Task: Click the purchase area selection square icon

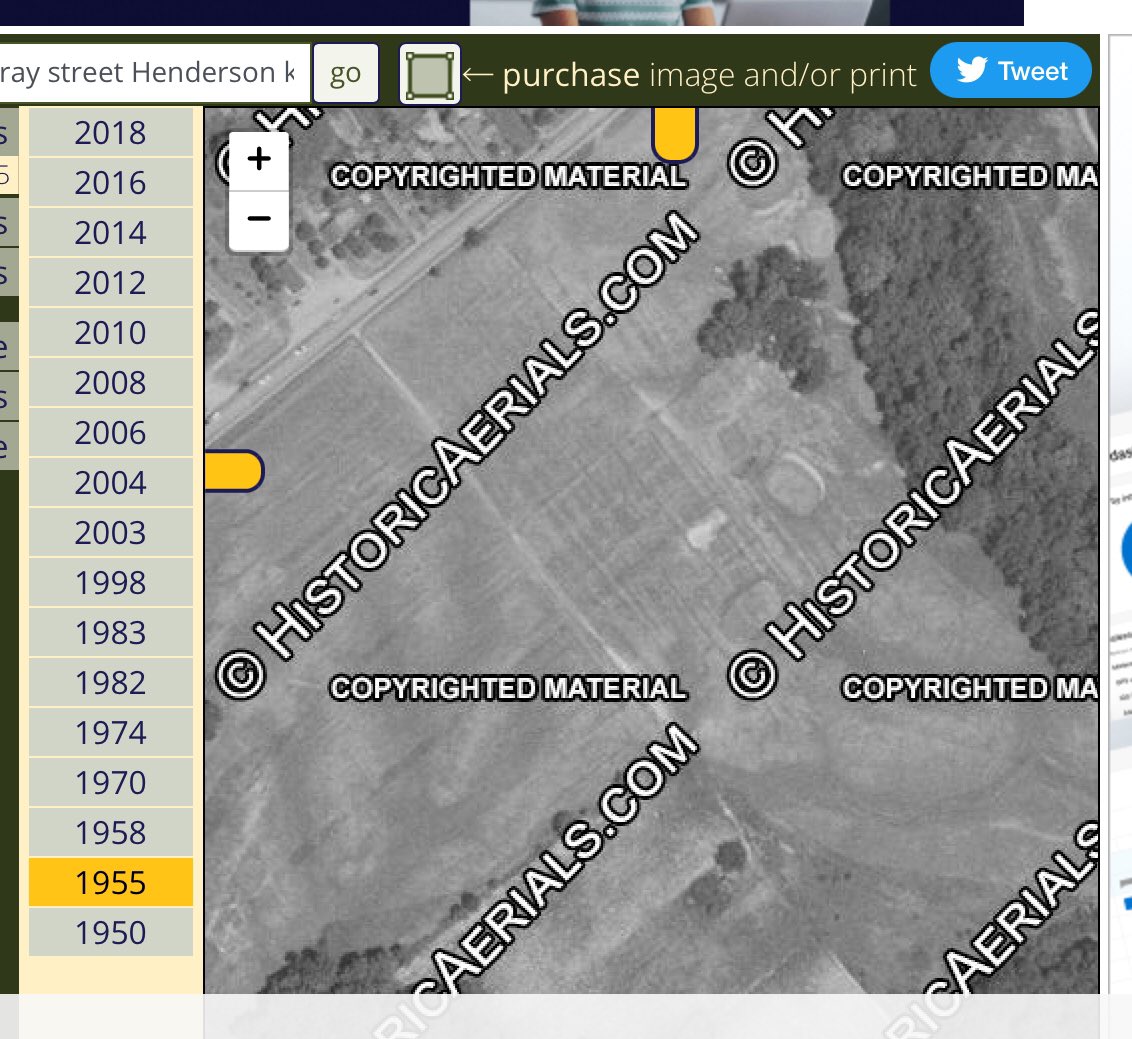Action: [430, 74]
